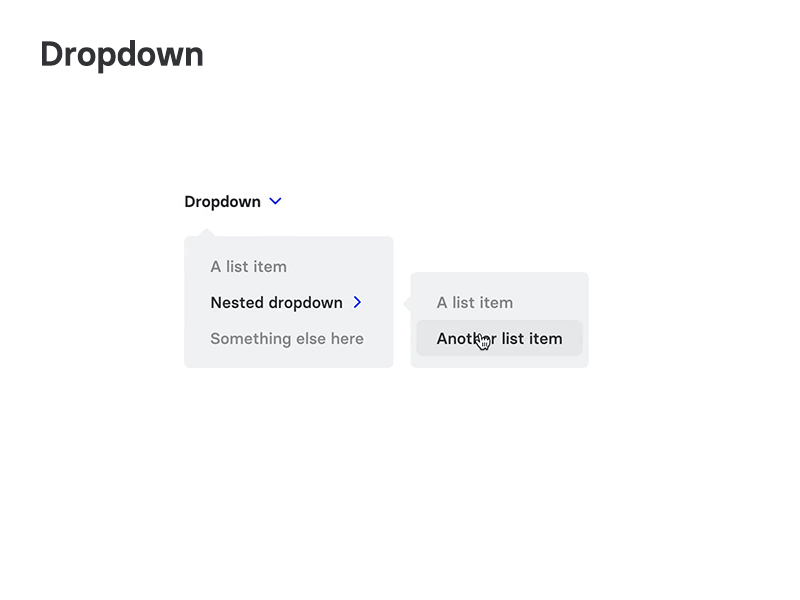The width and height of the screenshot is (800, 600).
Task: Click empty padding at the nested submenu's top edge
Action: [x=499, y=278]
